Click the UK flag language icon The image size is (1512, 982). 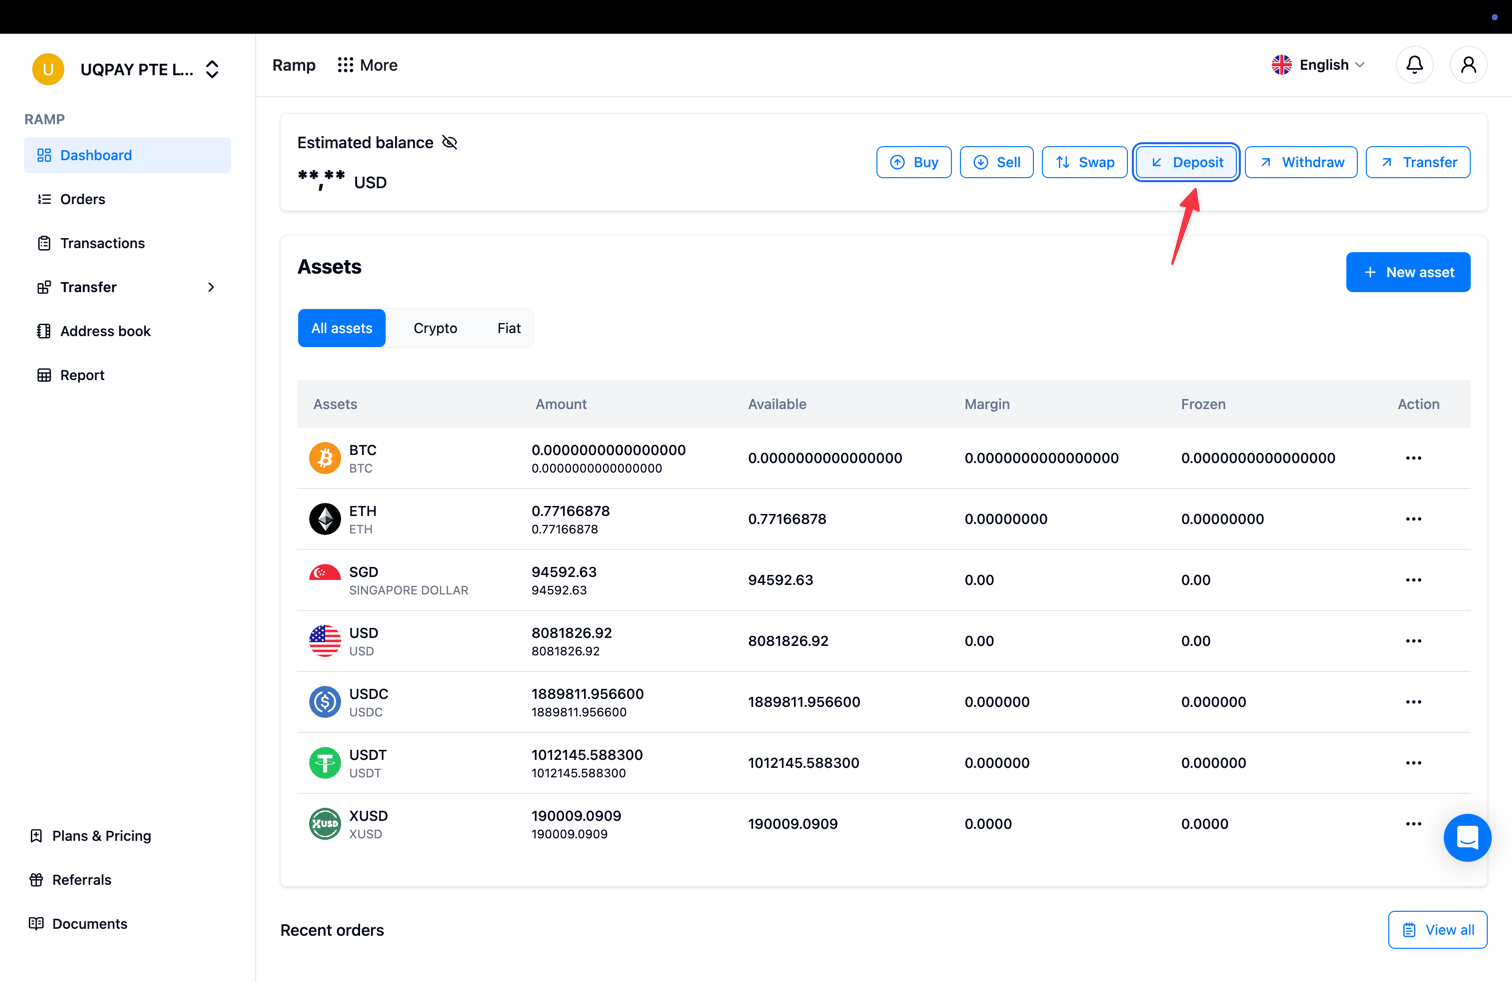(x=1281, y=65)
